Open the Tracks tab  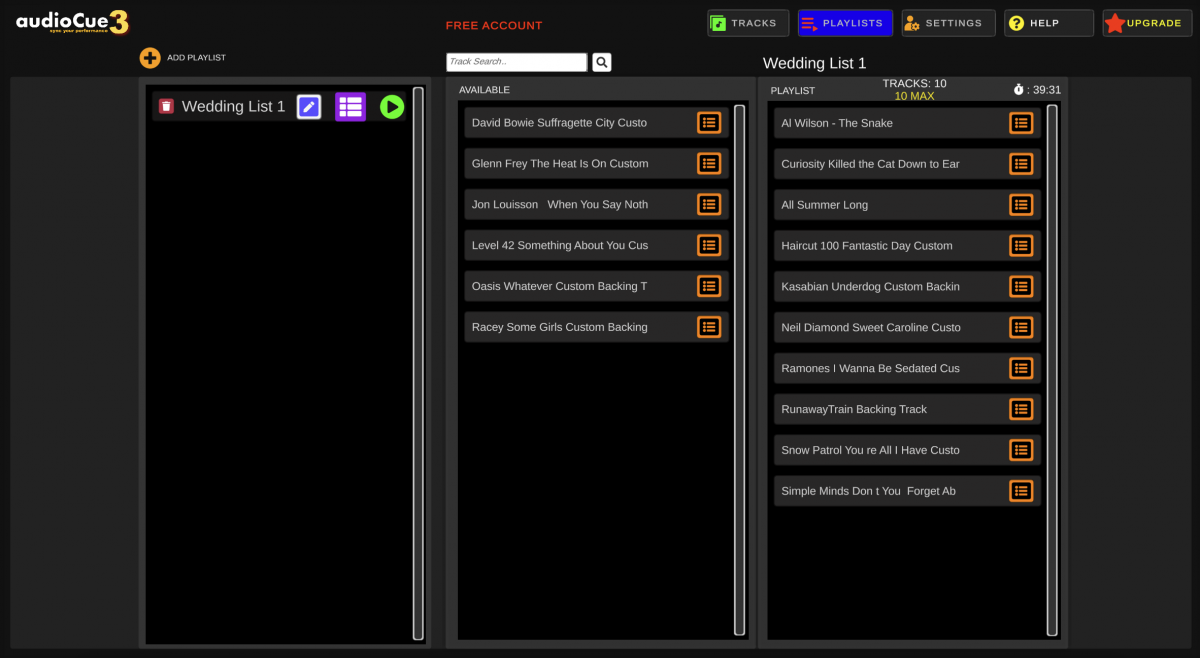point(748,23)
